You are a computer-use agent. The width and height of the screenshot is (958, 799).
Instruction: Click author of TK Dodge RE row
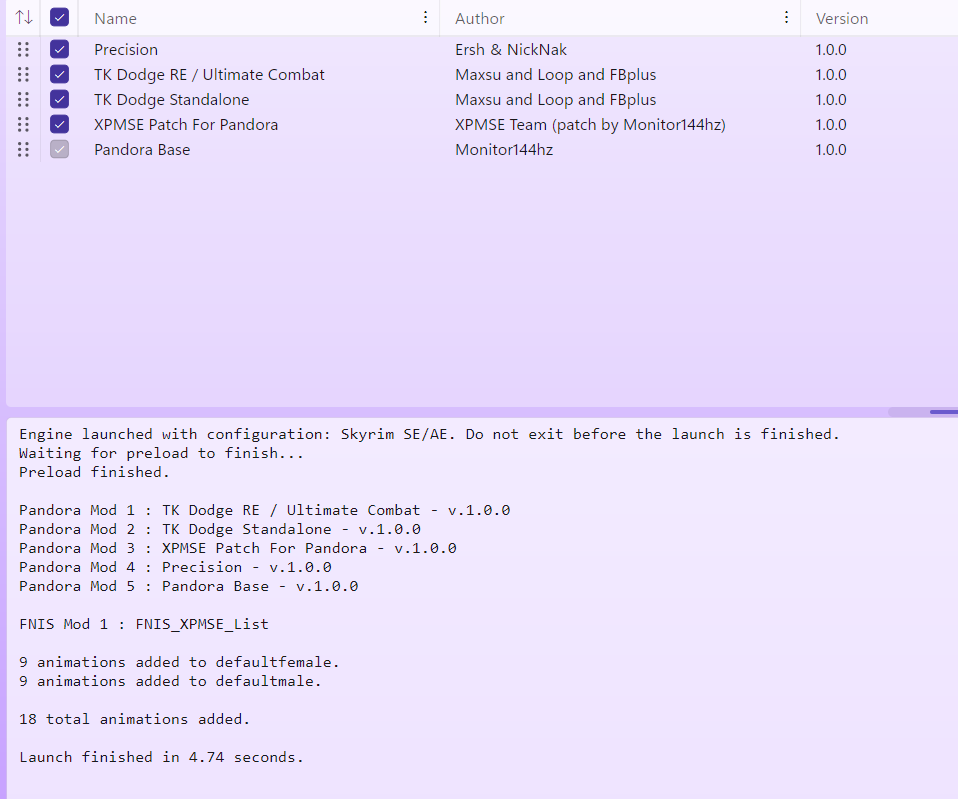click(555, 75)
